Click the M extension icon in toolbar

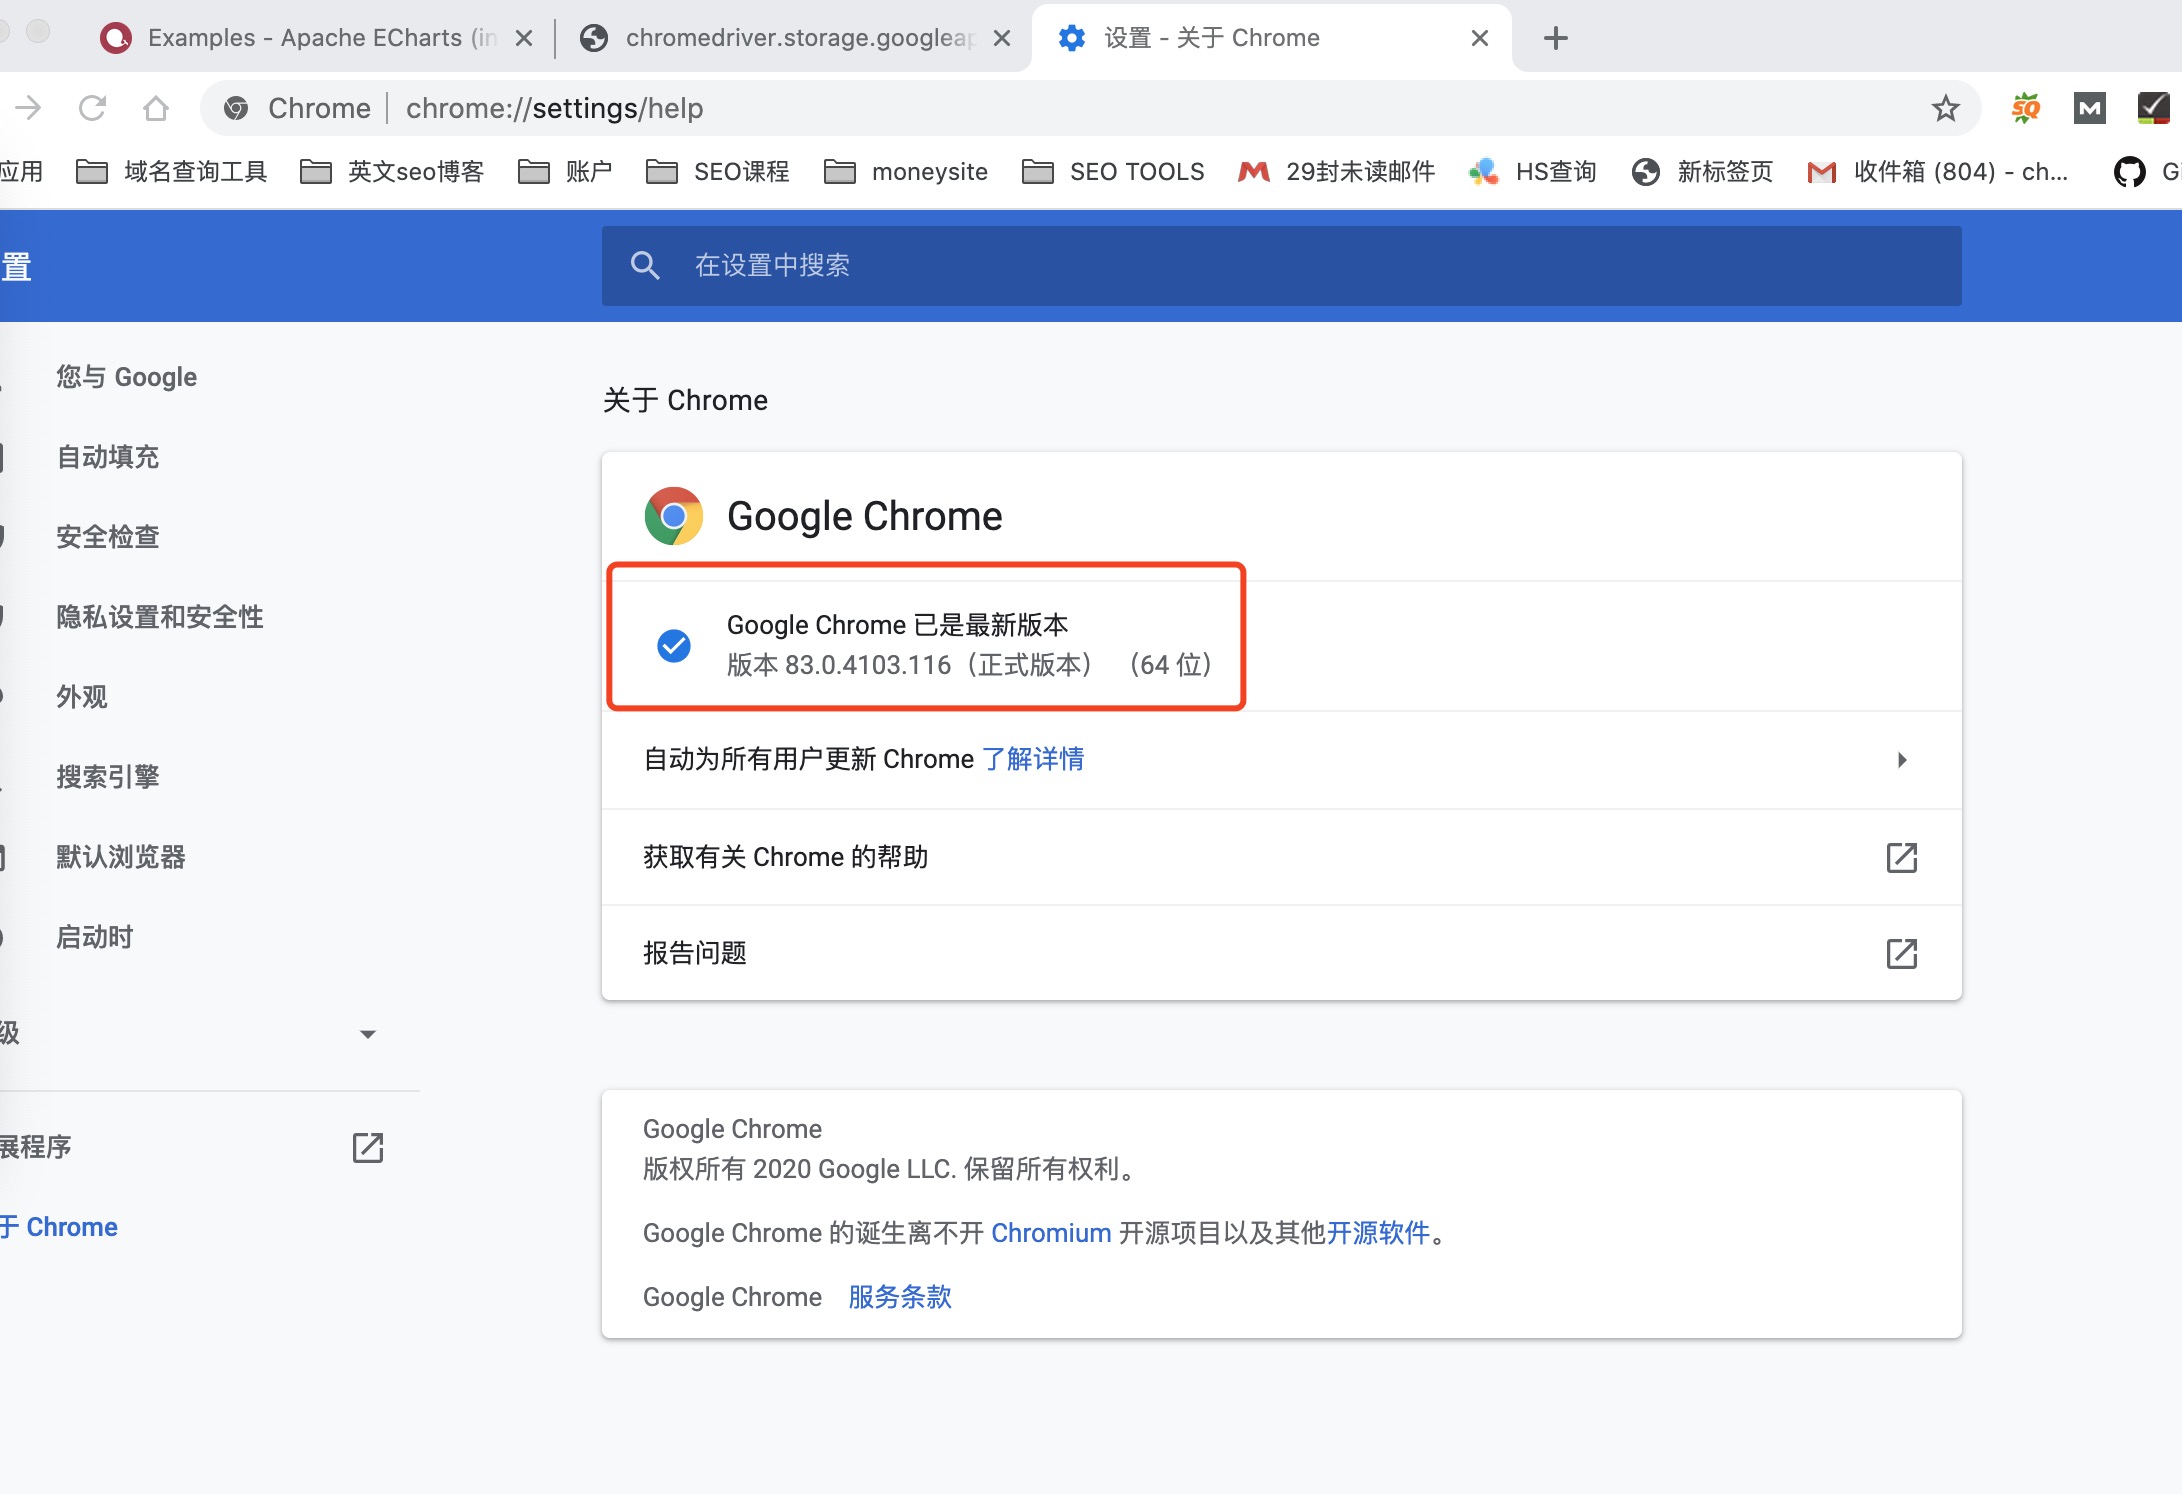[x=2089, y=108]
